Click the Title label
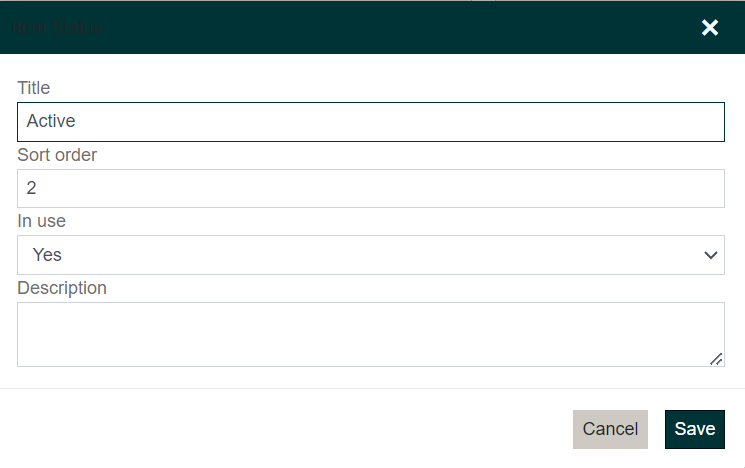The image size is (745, 468). coord(34,88)
